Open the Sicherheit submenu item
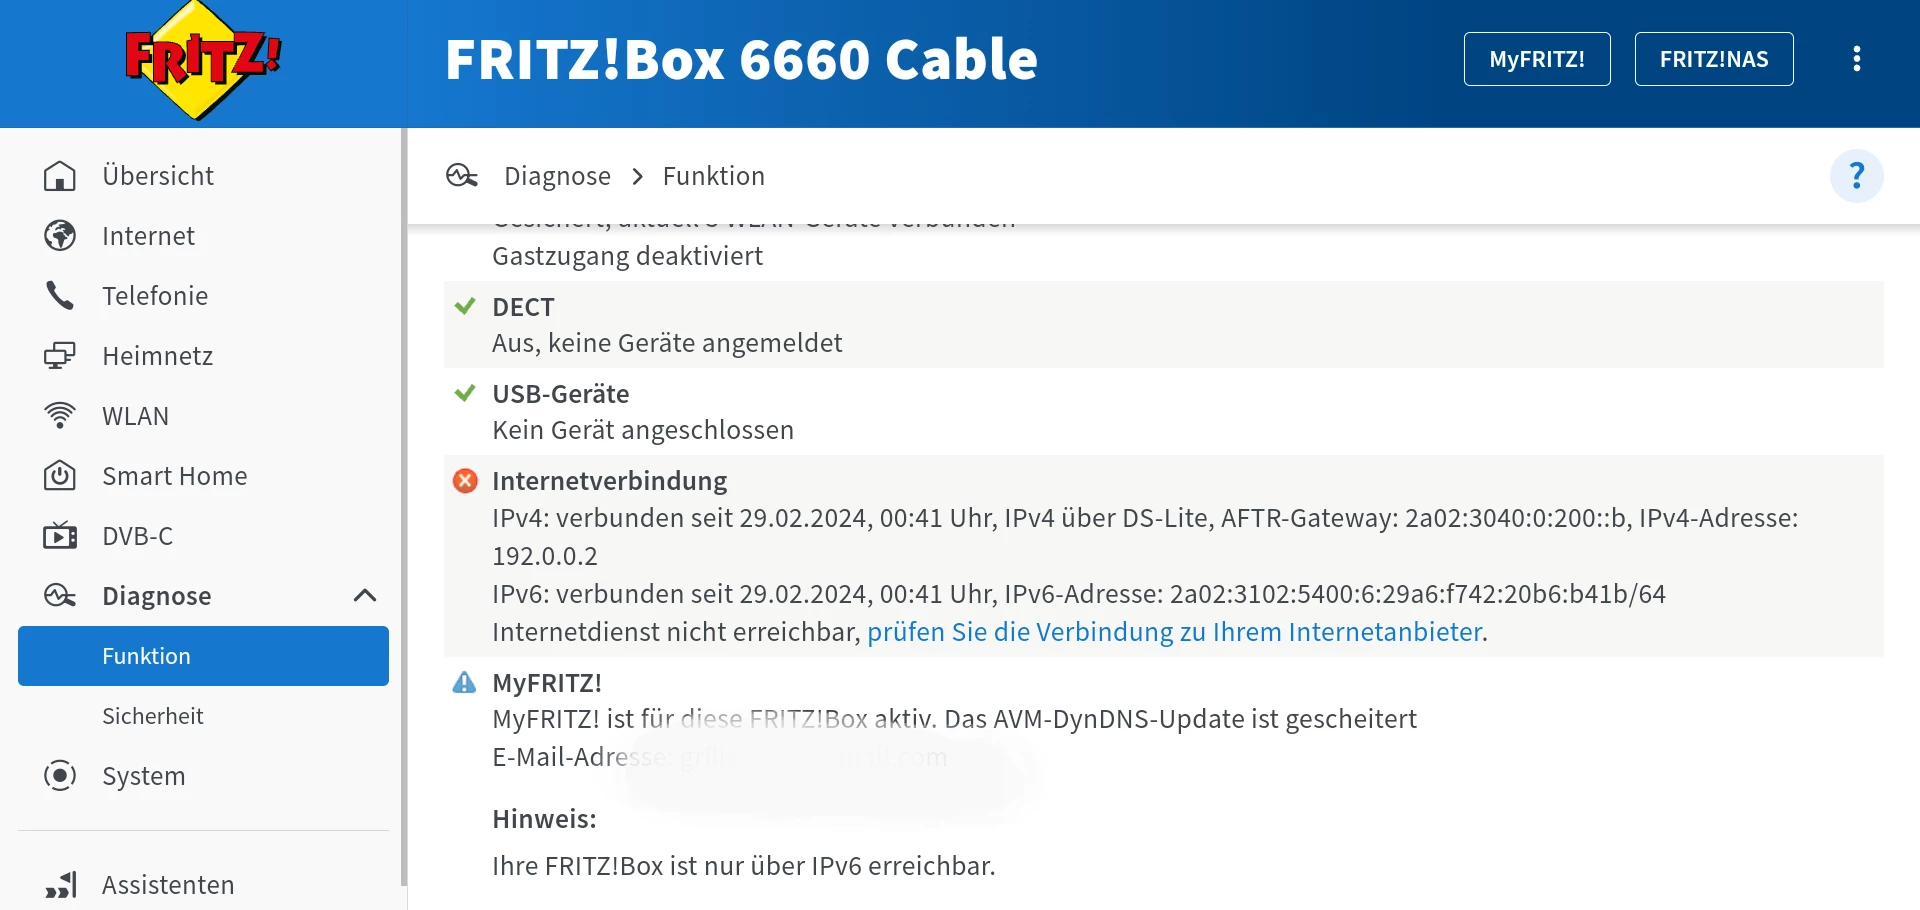1920x910 pixels. 153,716
